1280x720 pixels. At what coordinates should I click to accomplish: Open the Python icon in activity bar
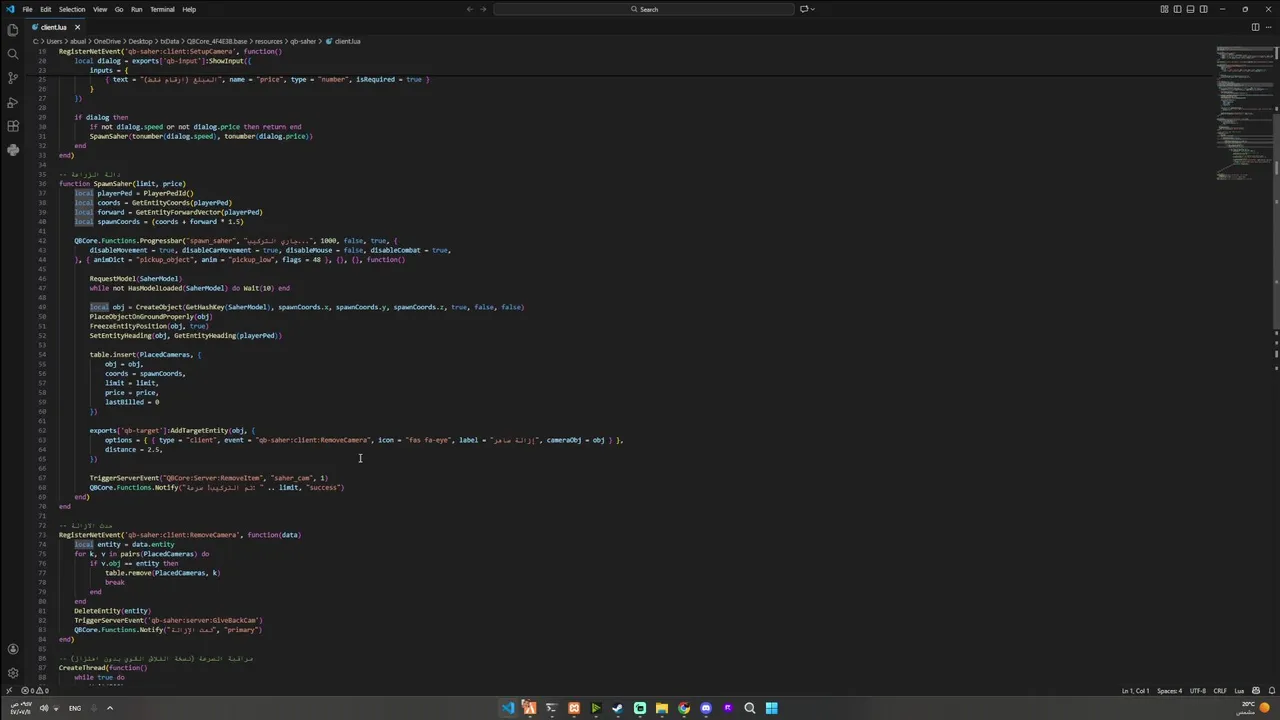tap(12, 150)
